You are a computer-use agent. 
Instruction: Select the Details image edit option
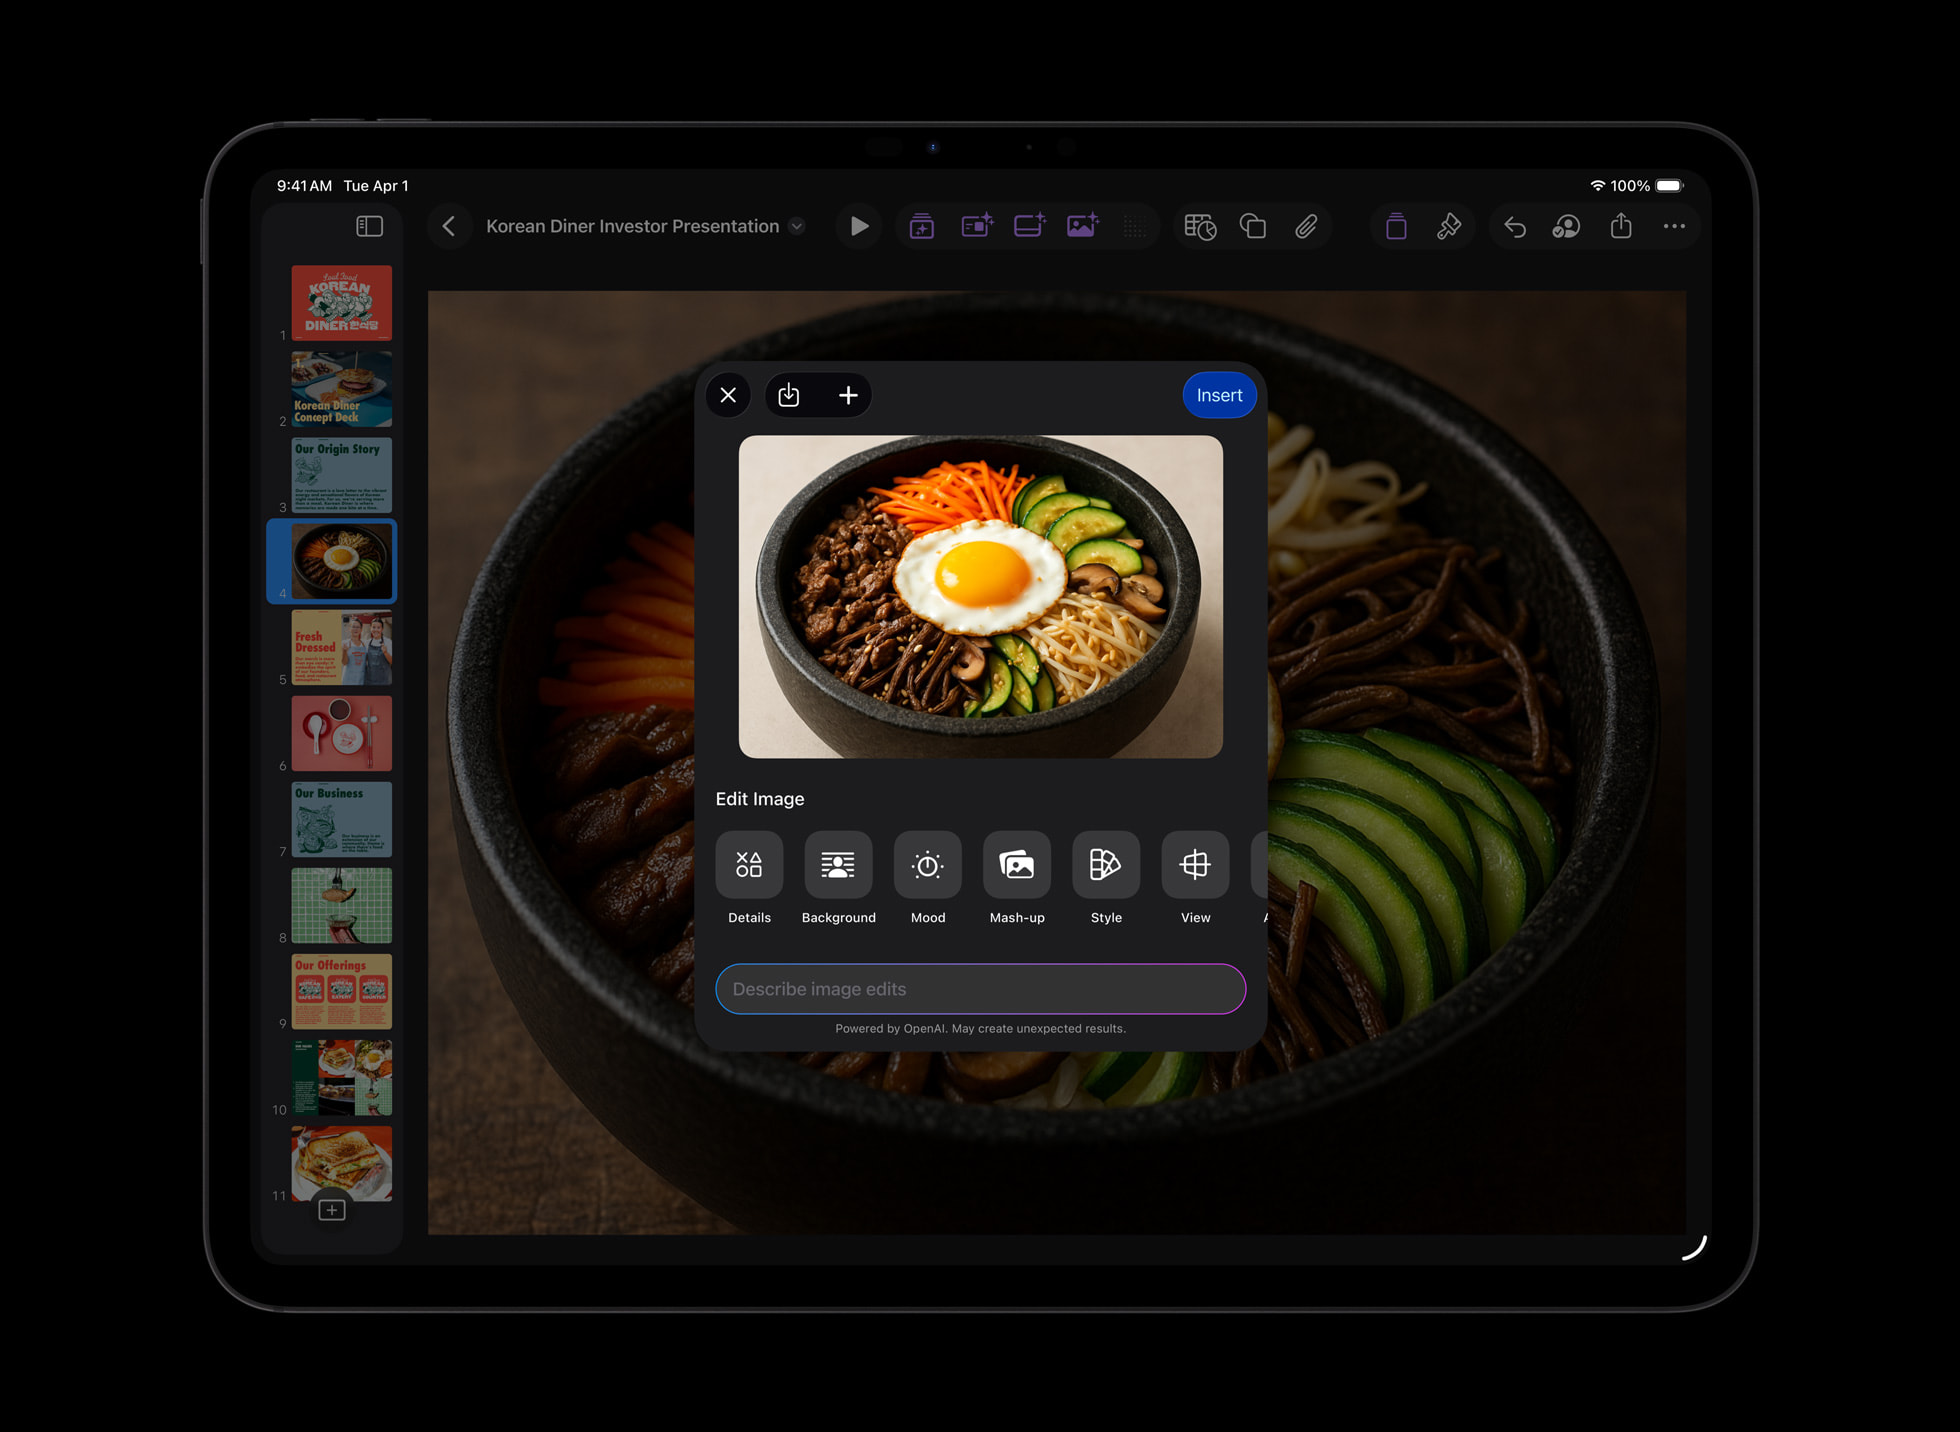click(748, 864)
